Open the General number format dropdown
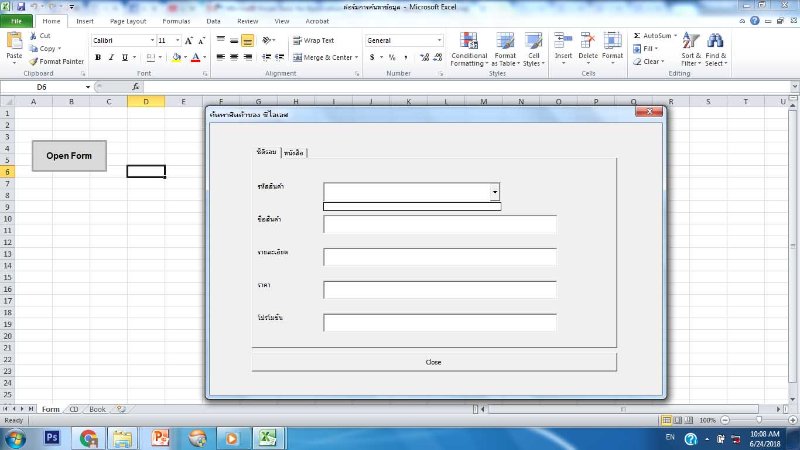This screenshot has width=800, height=450. click(x=438, y=41)
